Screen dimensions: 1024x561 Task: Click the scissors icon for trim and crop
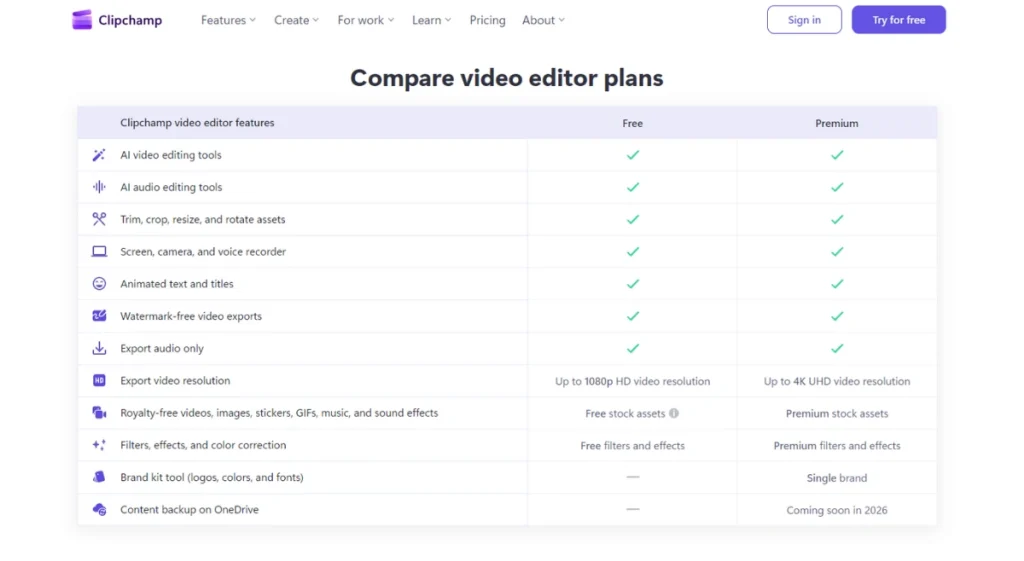(99, 219)
